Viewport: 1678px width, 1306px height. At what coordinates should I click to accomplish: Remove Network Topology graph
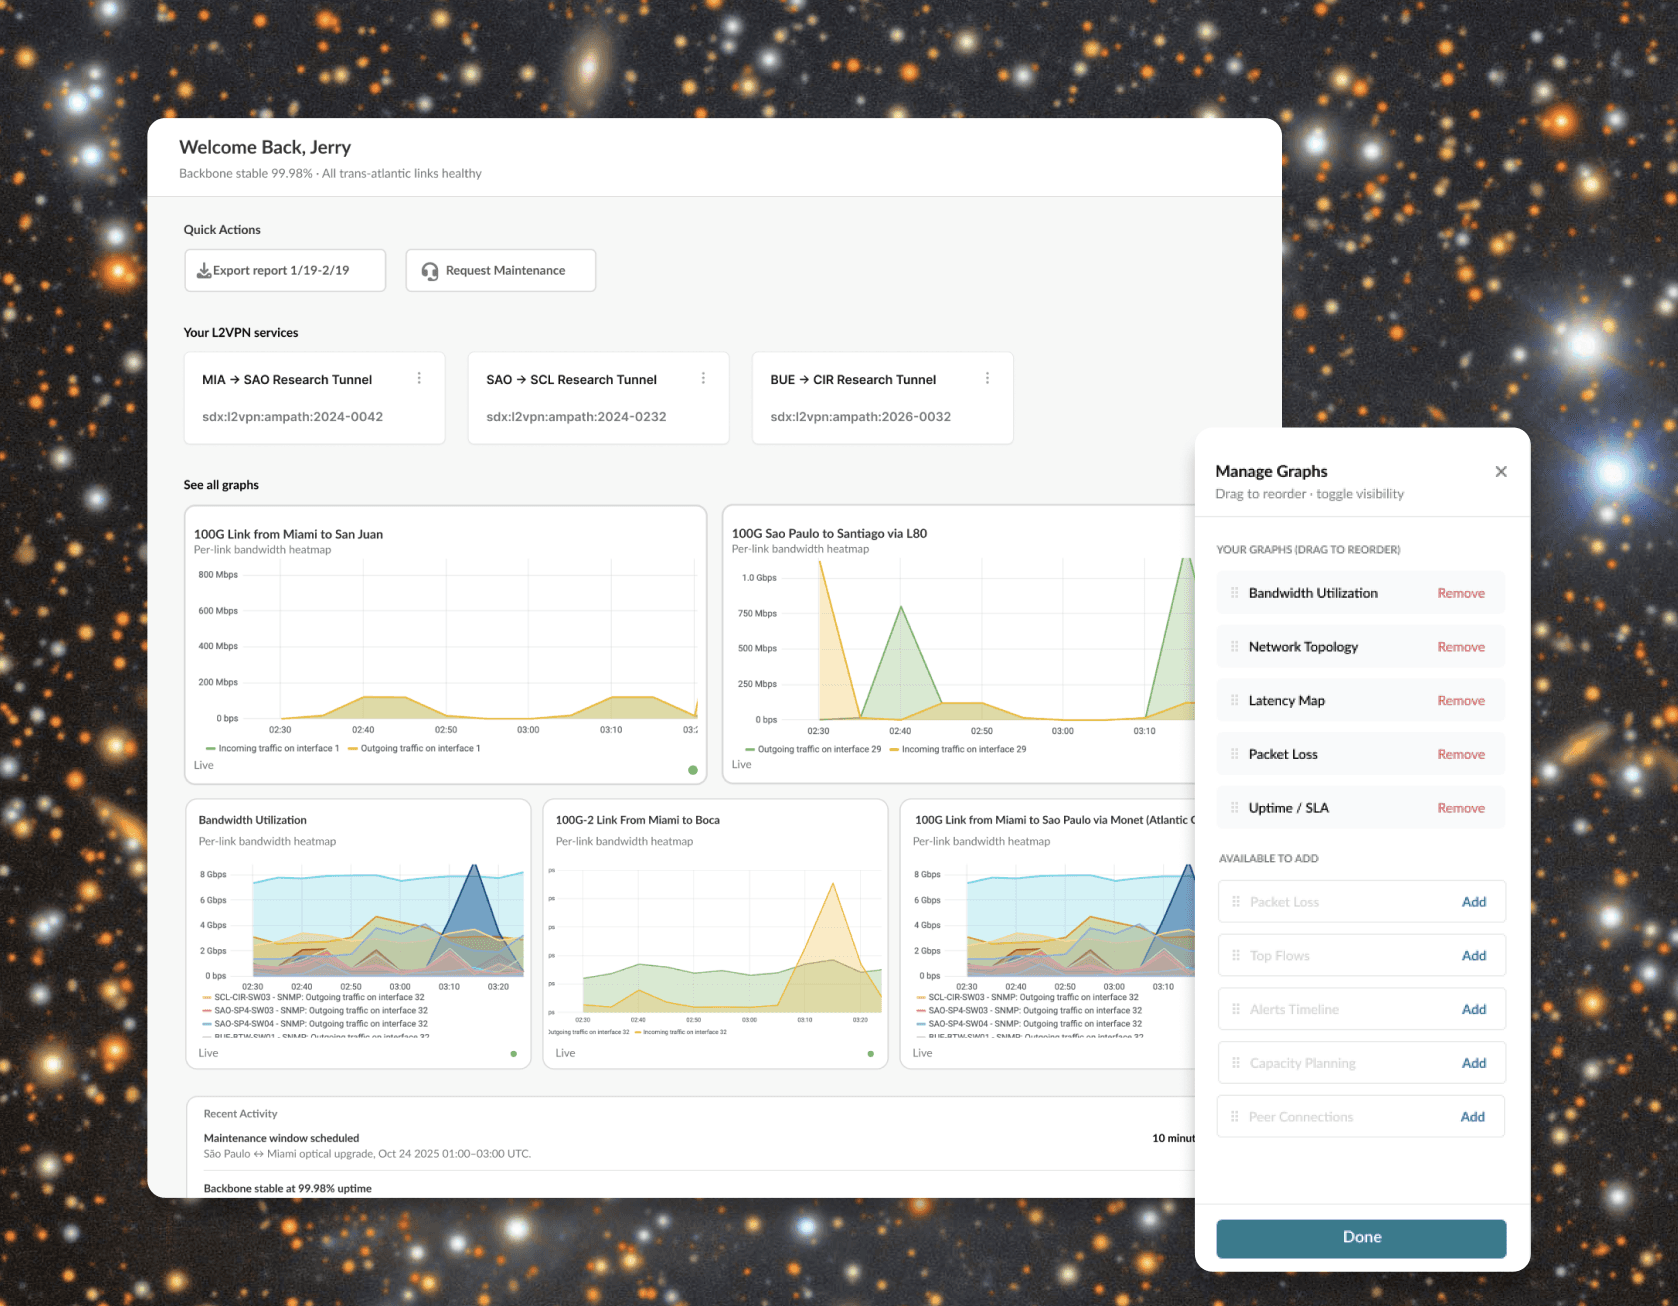1461,647
